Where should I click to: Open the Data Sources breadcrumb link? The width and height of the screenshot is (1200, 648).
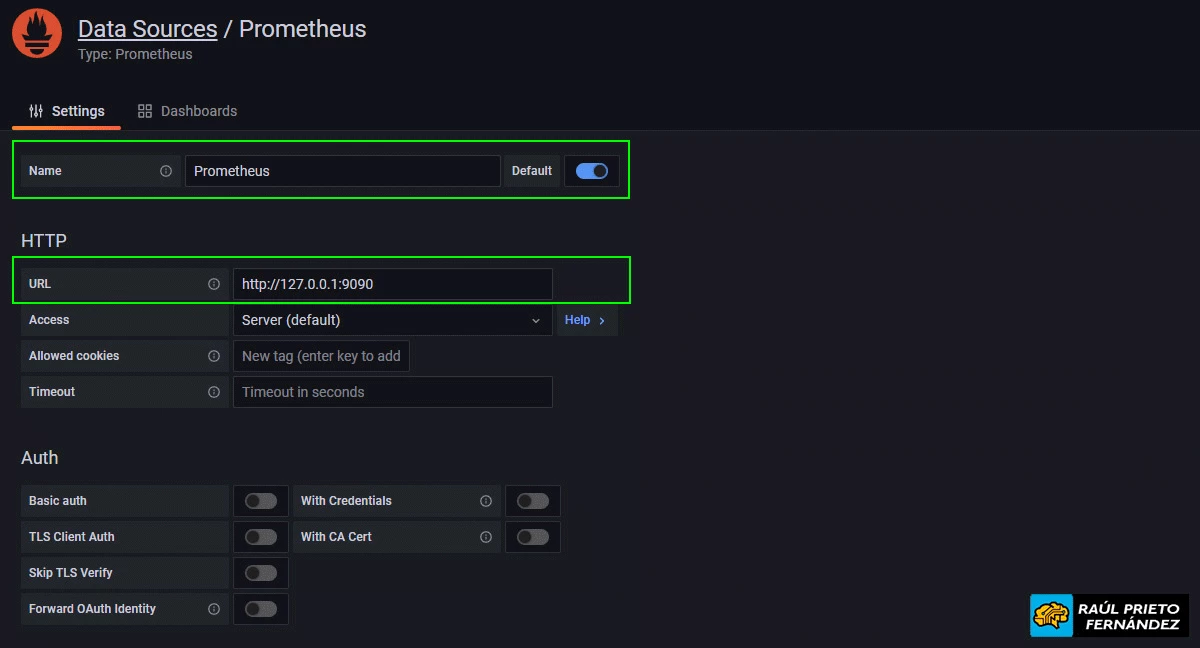pos(147,29)
